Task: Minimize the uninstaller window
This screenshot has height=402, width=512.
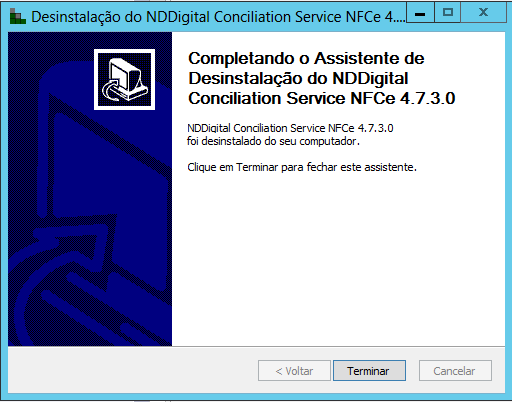Action: point(420,13)
